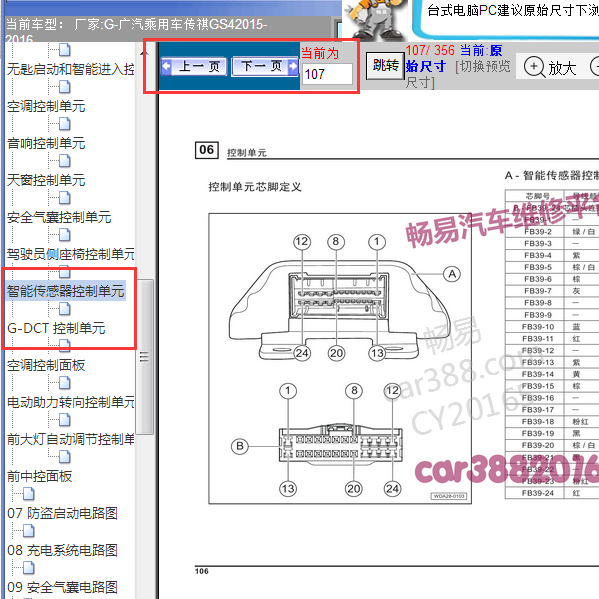
Task: Select 空调控制单元 in the tree
Action: coord(46,106)
